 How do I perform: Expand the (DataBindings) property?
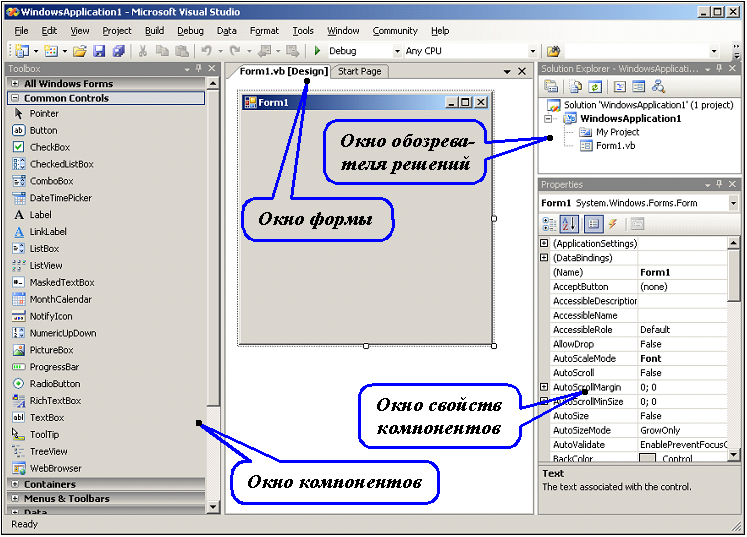coord(544,258)
